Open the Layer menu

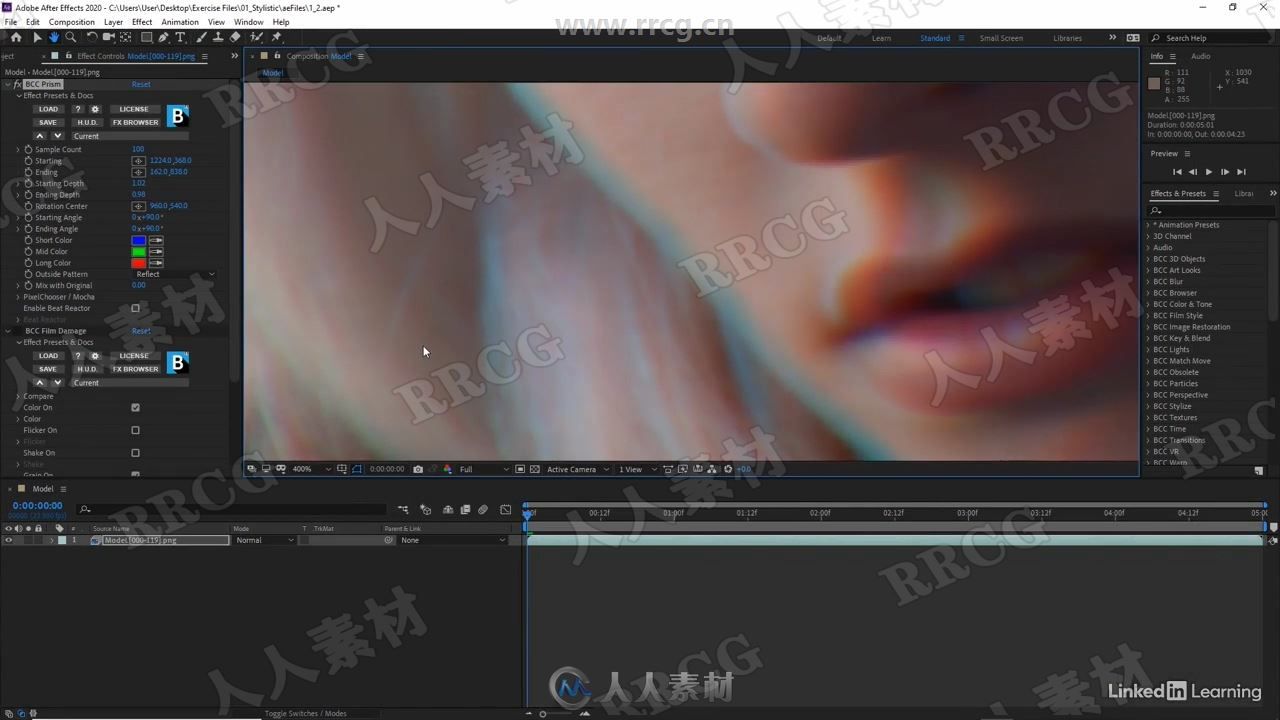[x=114, y=22]
